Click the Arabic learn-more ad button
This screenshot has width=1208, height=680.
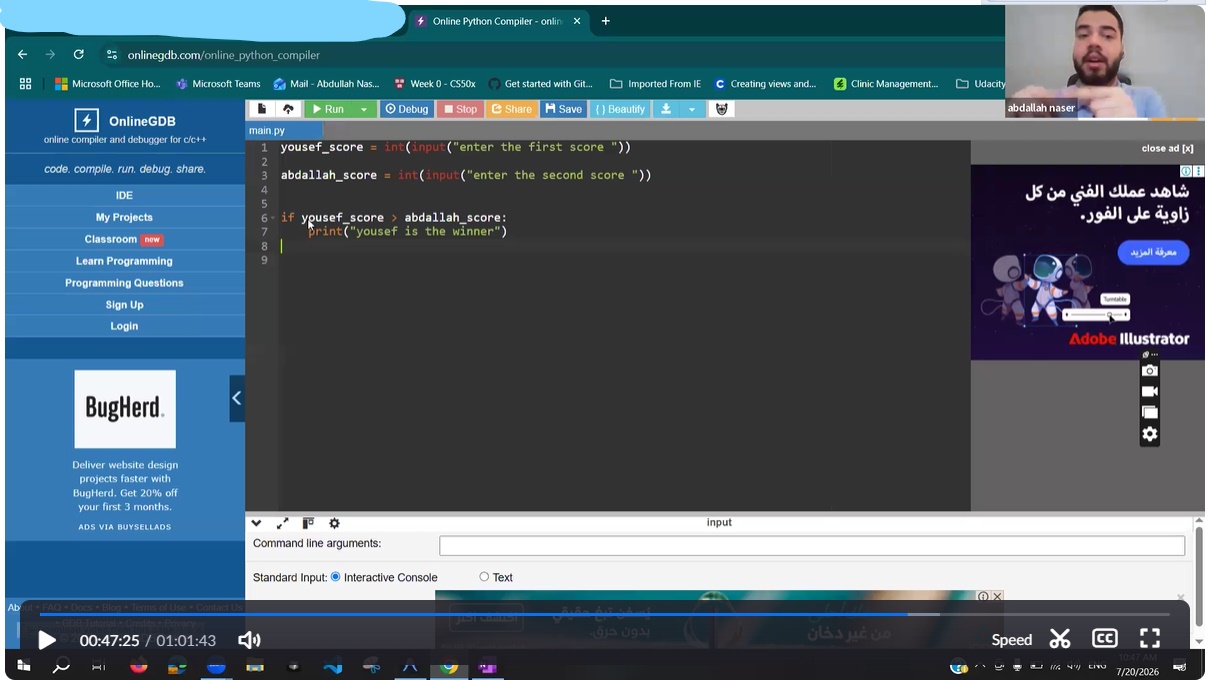point(1152,252)
